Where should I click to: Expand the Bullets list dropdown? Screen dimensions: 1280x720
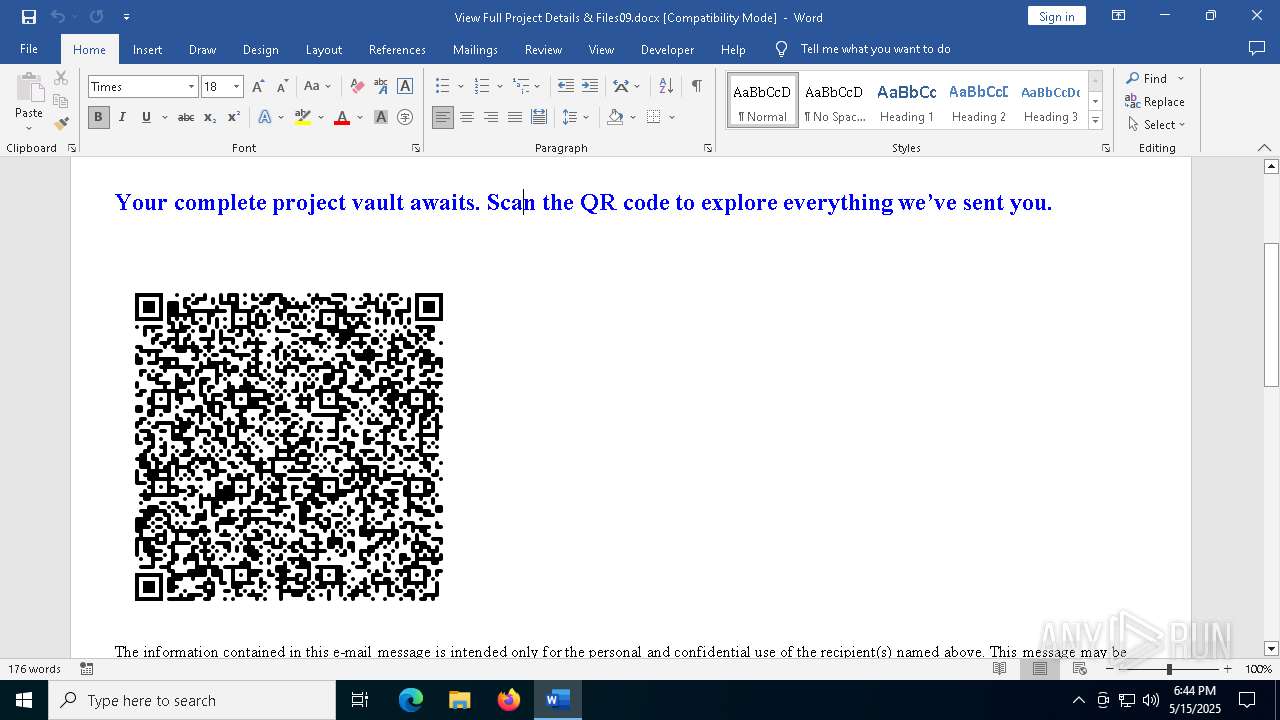pyautogui.click(x=461, y=87)
